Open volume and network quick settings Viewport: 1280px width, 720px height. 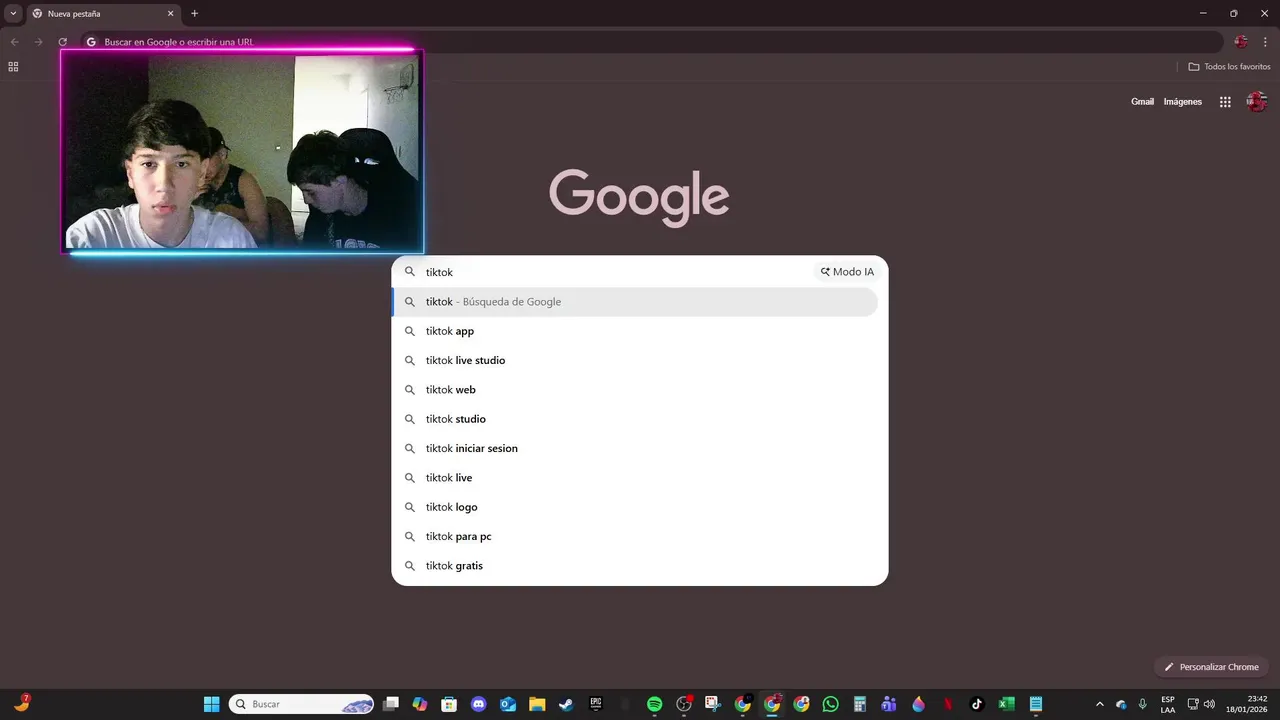pos(1201,704)
